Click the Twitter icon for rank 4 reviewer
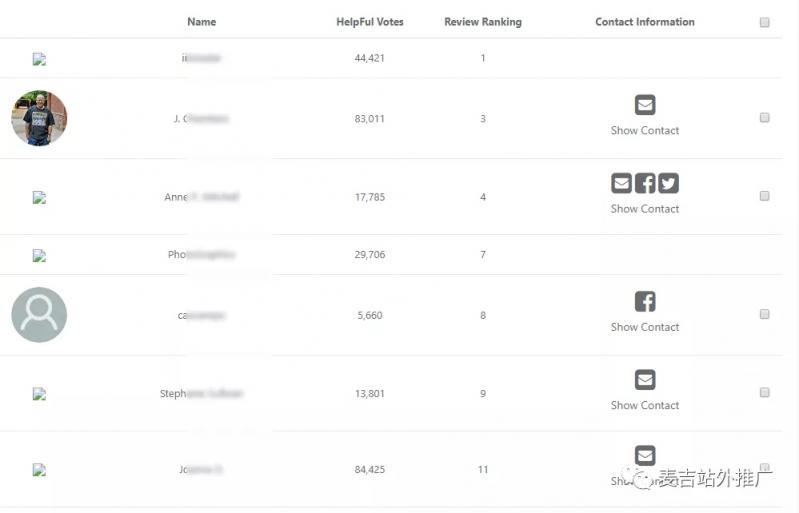The height and width of the screenshot is (513, 799). (x=669, y=183)
